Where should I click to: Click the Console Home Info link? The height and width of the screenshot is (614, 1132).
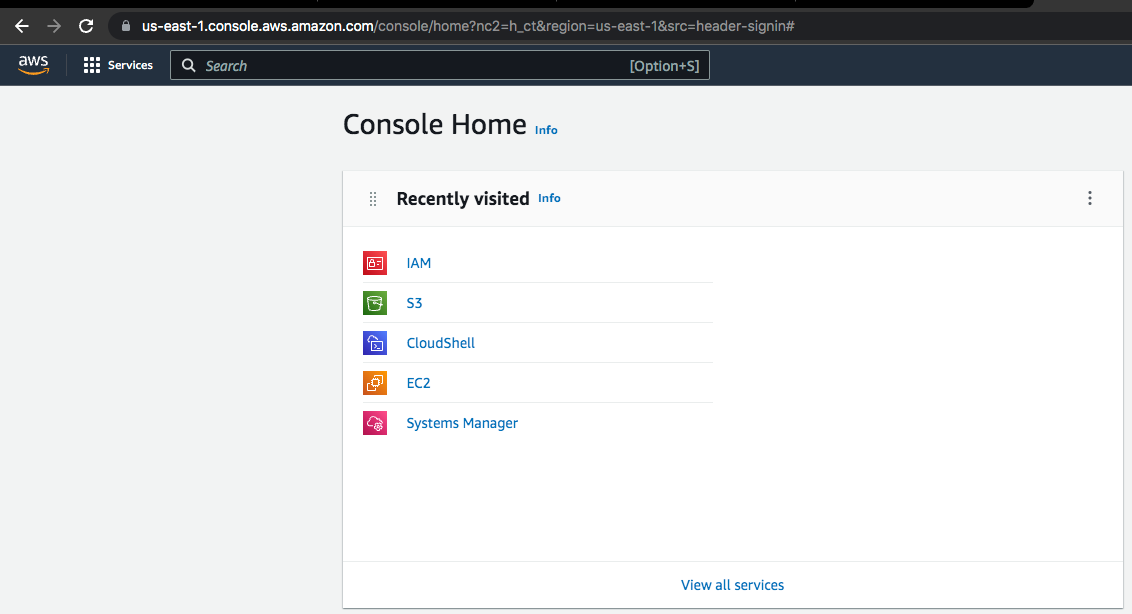[546, 130]
